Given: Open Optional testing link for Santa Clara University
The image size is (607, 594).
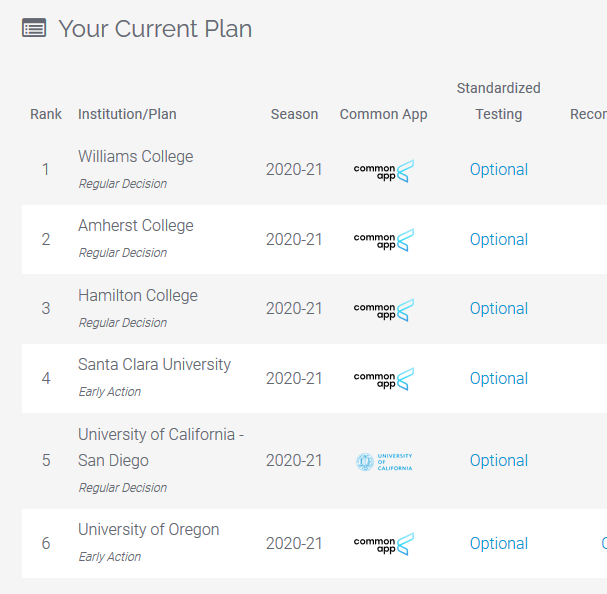Looking at the screenshot, I should [x=499, y=379].
